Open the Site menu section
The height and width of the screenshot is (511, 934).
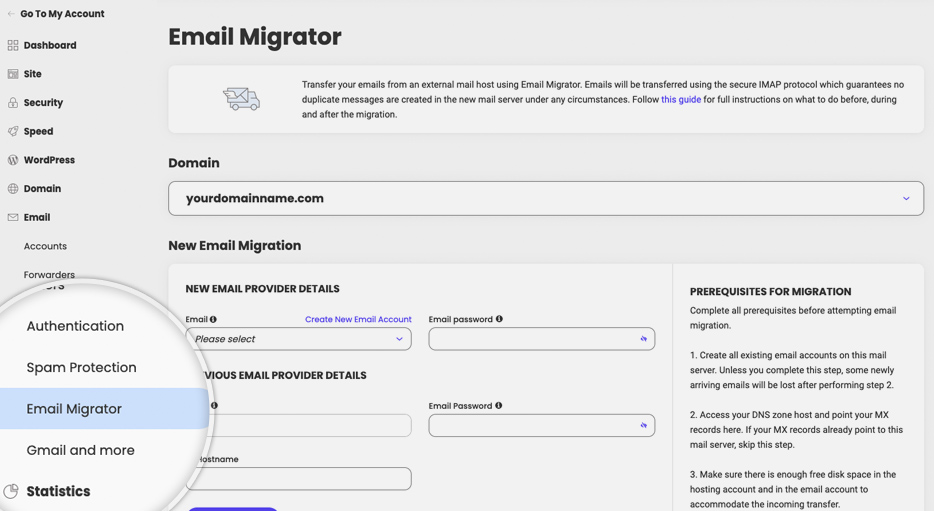[x=33, y=74]
